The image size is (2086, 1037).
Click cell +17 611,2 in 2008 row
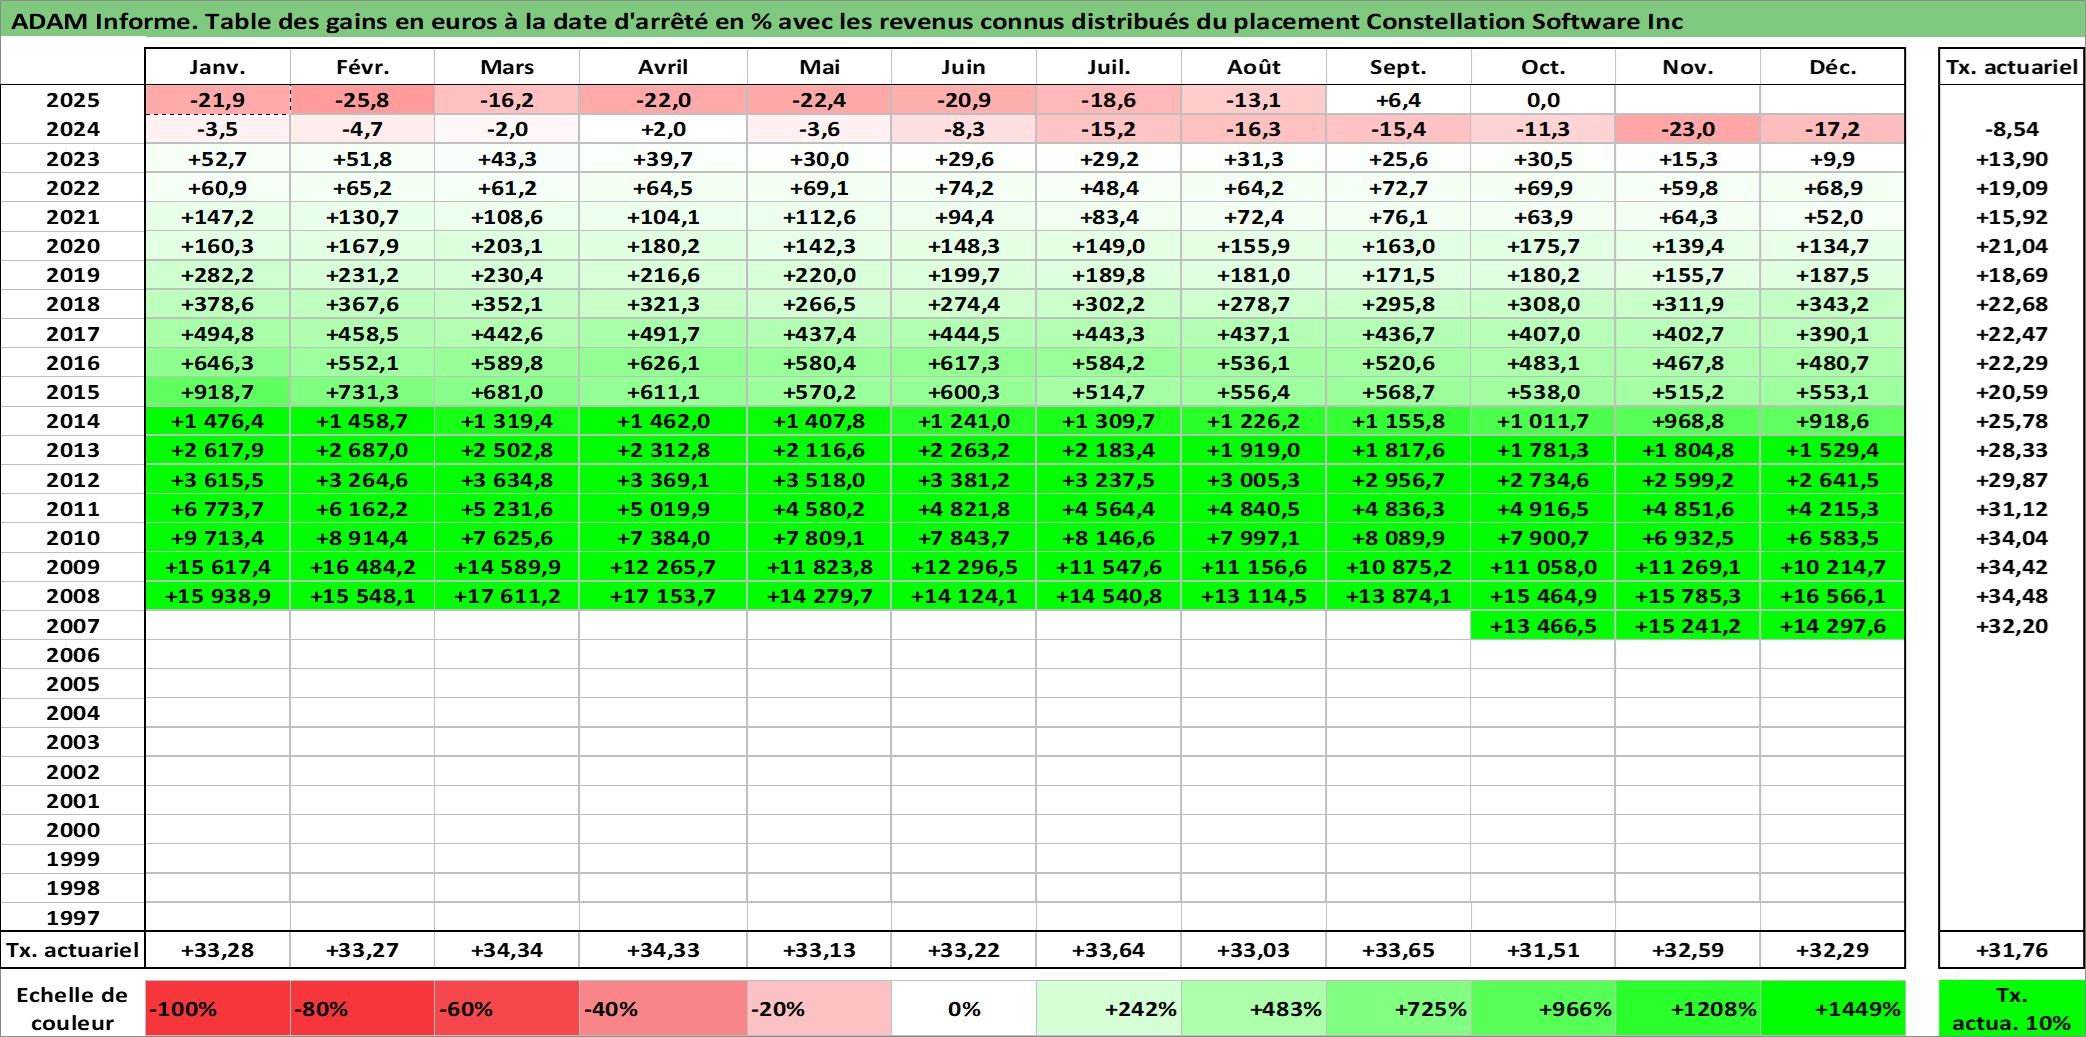(x=507, y=596)
